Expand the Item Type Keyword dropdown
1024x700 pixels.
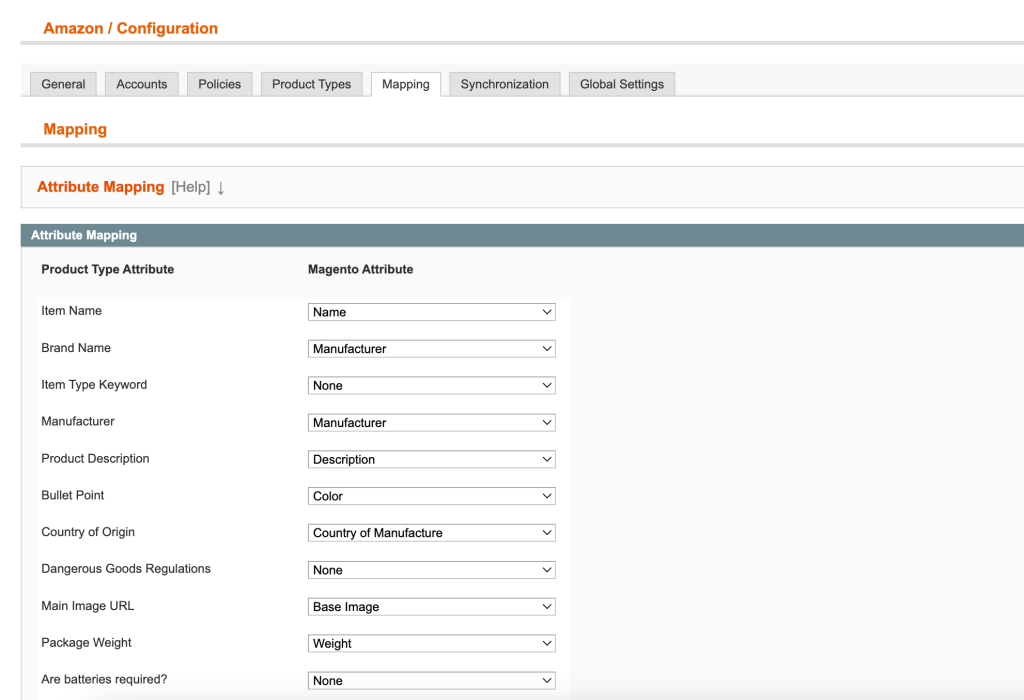pos(431,386)
